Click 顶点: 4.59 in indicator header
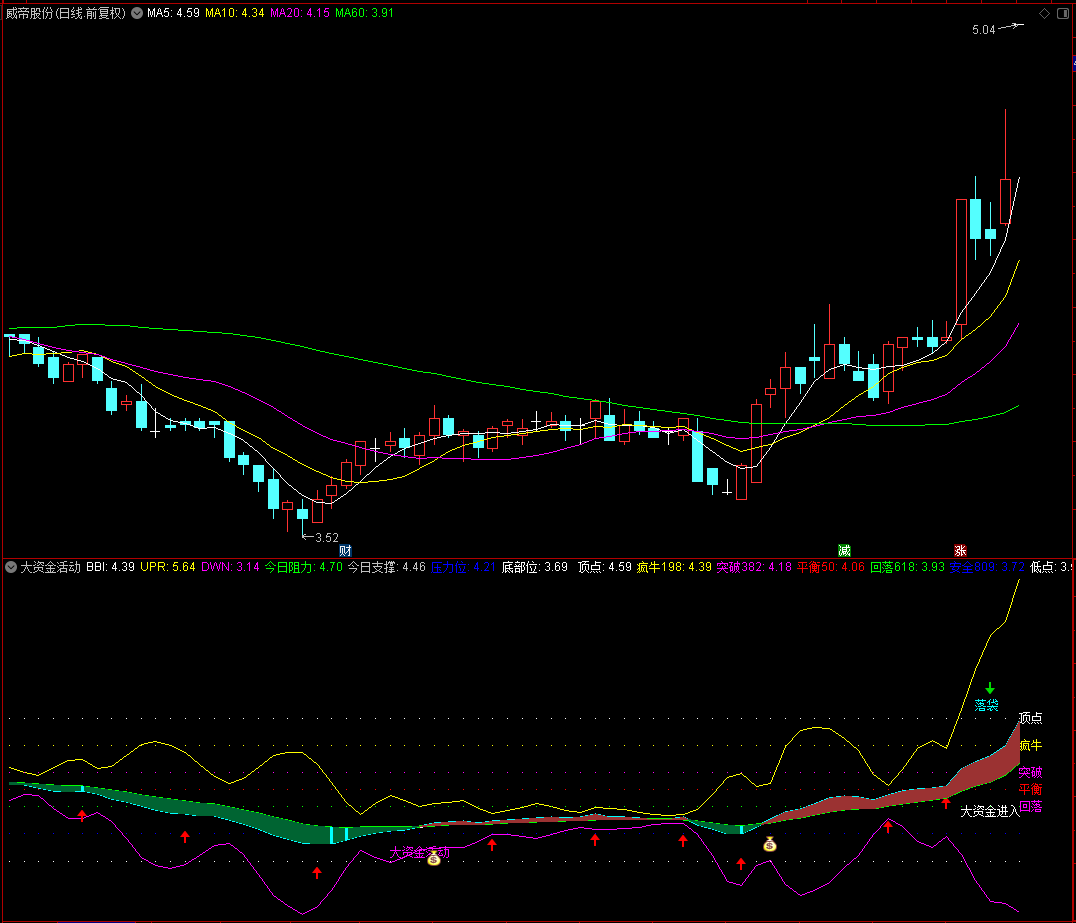Screen dimensions: 1076x923 (605, 567)
